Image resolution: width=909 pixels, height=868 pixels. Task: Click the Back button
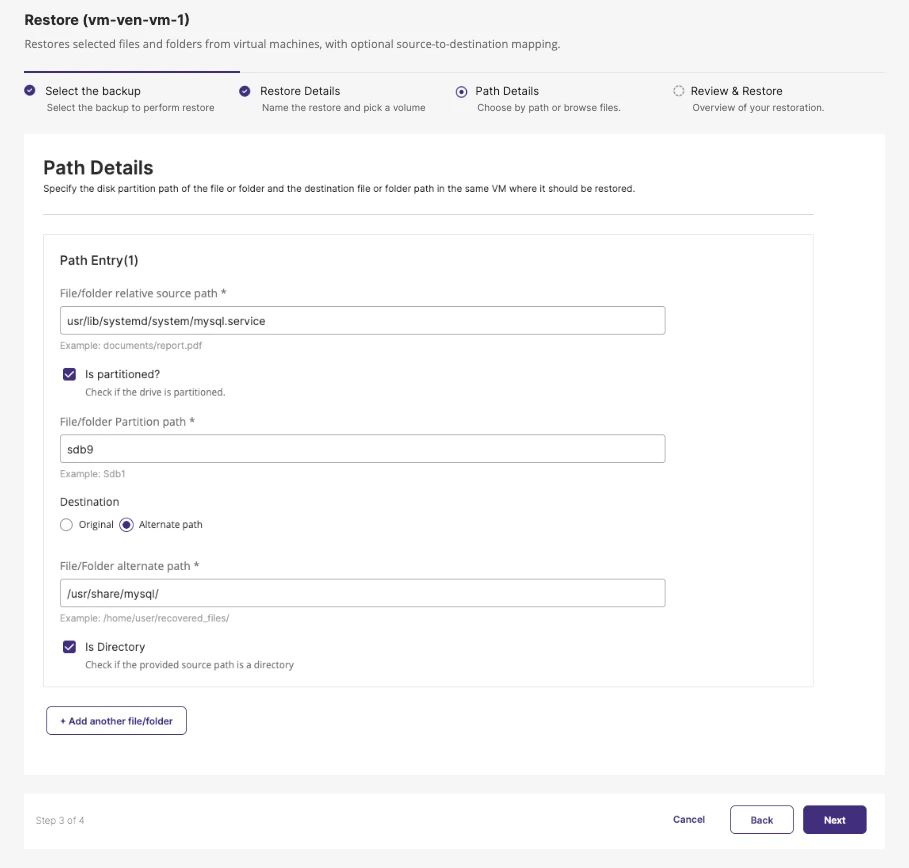tap(761, 819)
